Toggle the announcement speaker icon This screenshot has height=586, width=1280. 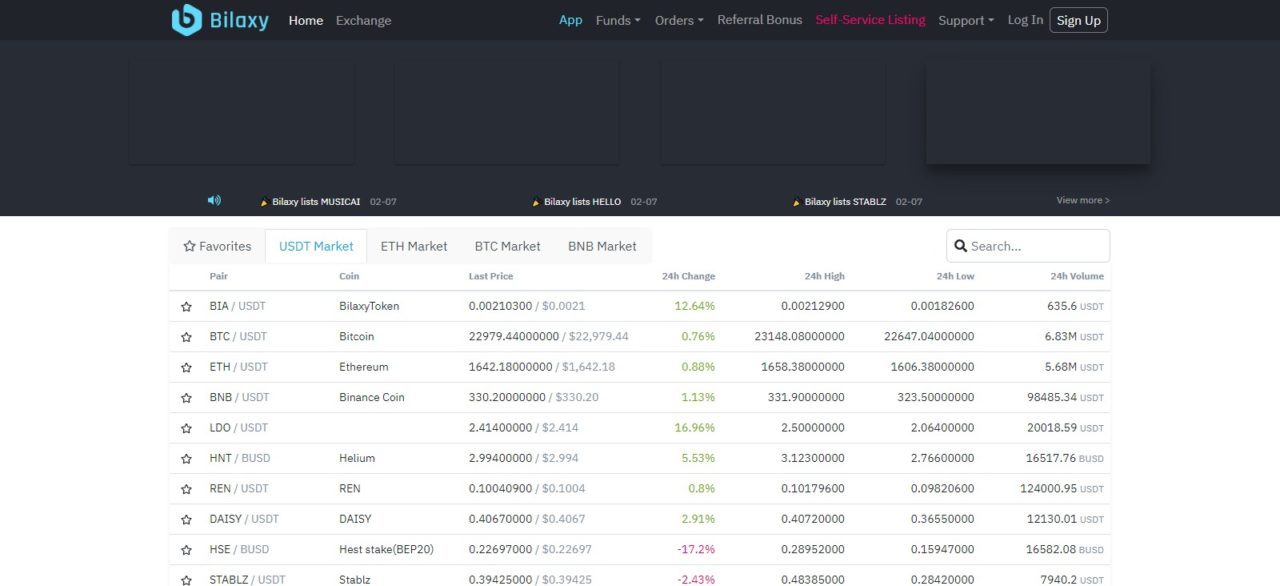[214, 200]
